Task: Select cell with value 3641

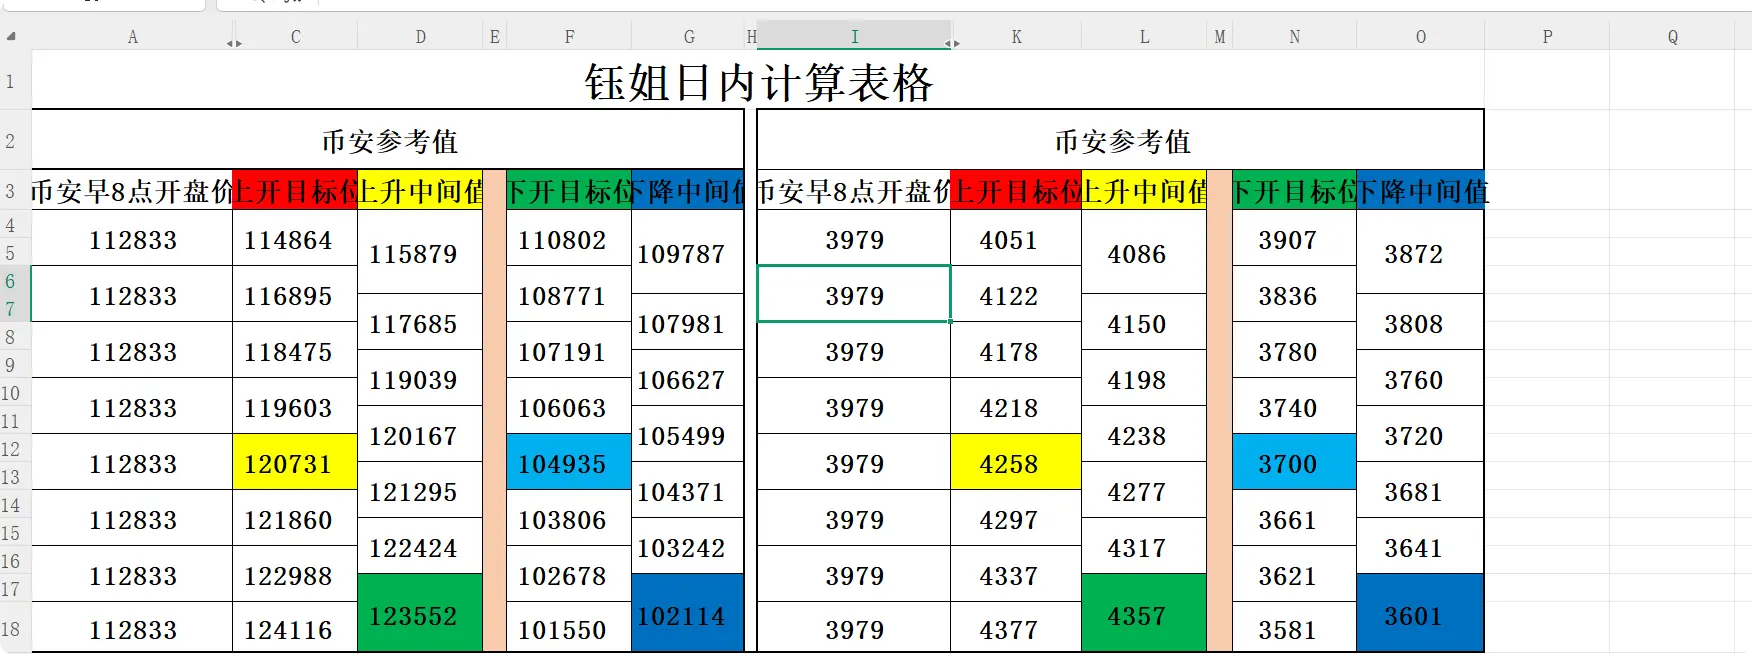Action: pyautogui.click(x=1420, y=546)
